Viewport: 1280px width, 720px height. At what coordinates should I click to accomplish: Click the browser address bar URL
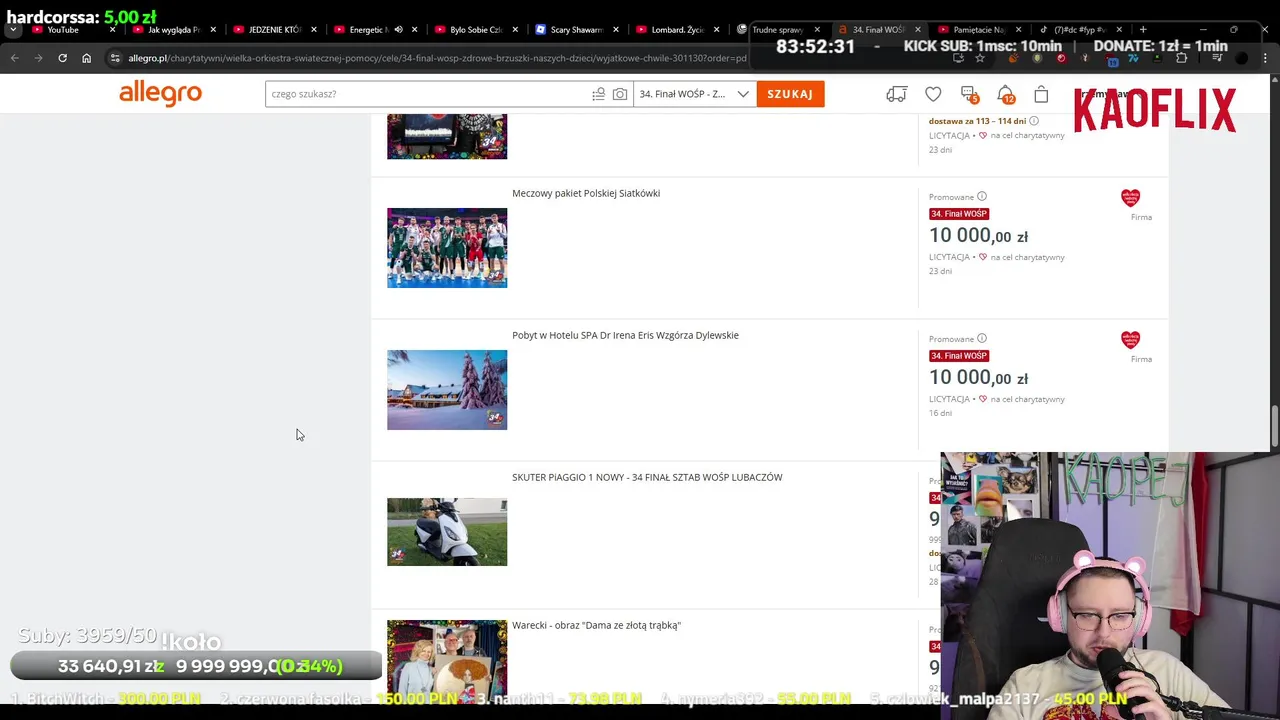(x=437, y=58)
